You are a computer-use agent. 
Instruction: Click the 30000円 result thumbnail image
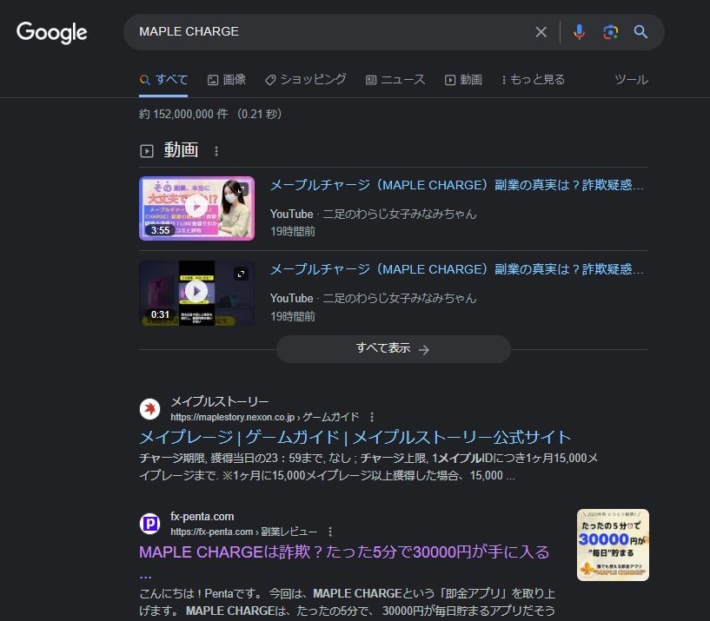tap(613, 545)
